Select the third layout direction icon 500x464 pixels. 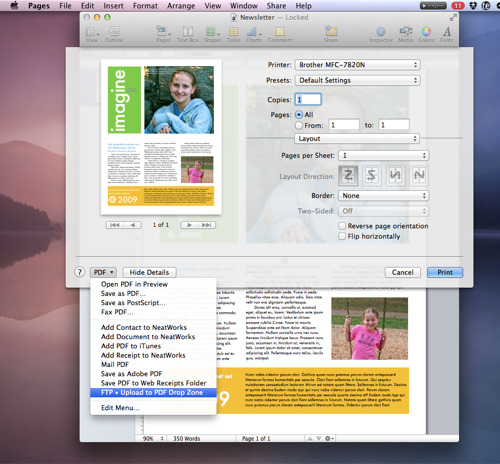(x=396, y=175)
